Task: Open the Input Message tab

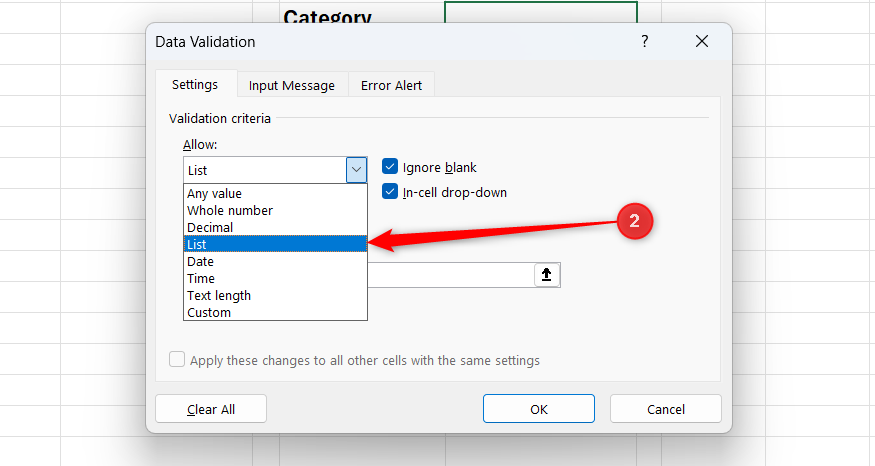Action: pyautogui.click(x=292, y=85)
